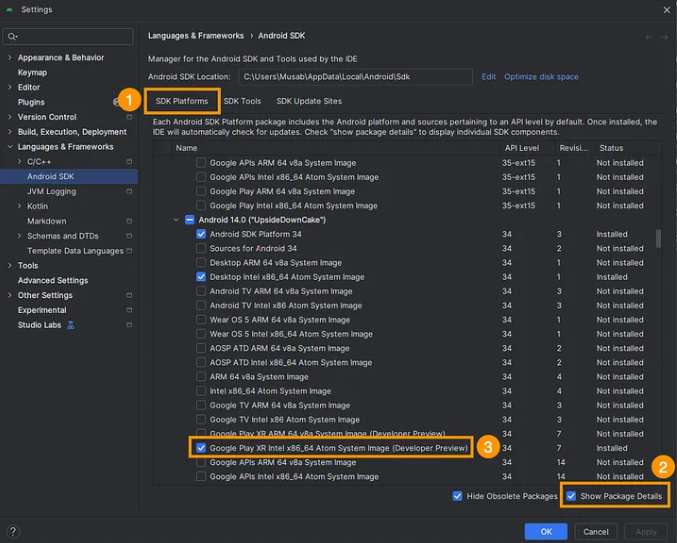Click the Android SDK Location path field
The image size is (677, 543).
tap(355, 77)
